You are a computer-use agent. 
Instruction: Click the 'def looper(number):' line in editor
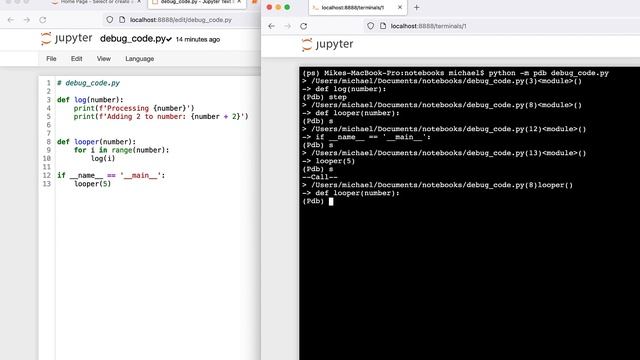coord(96,142)
